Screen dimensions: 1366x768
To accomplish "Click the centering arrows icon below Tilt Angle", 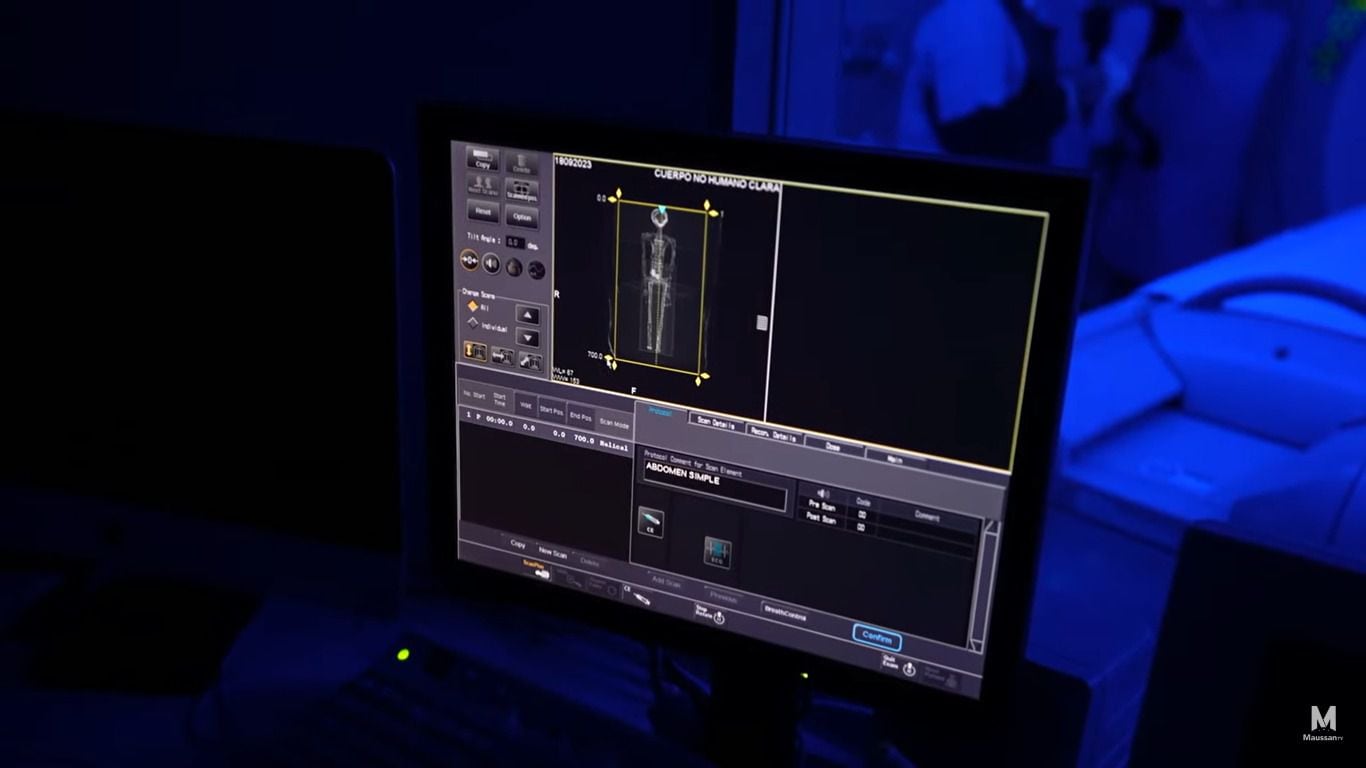I will [x=470, y=261].
